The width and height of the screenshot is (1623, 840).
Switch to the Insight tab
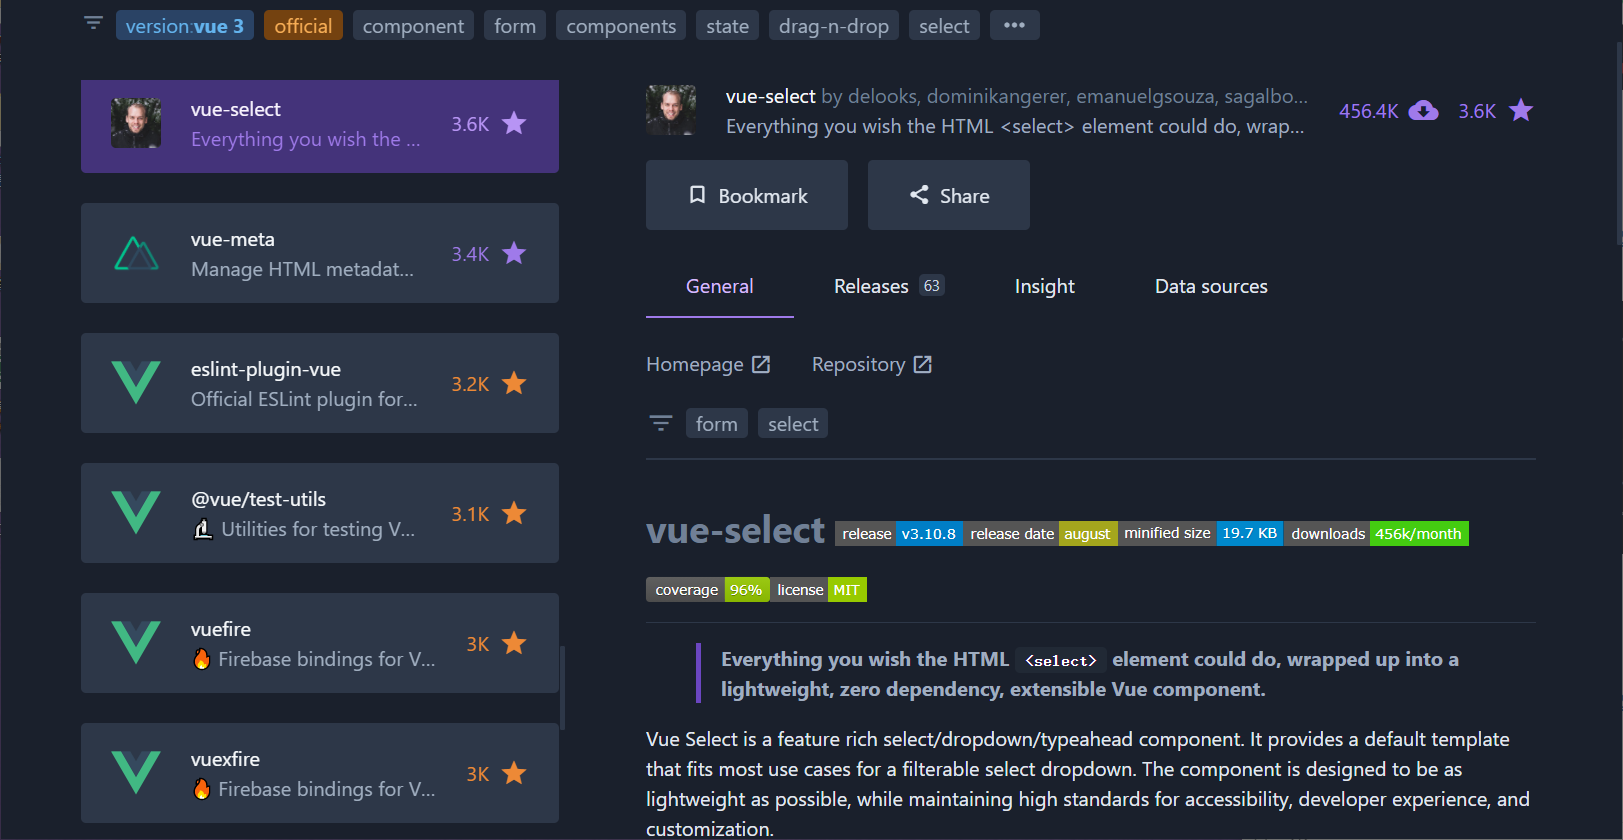1045,287
